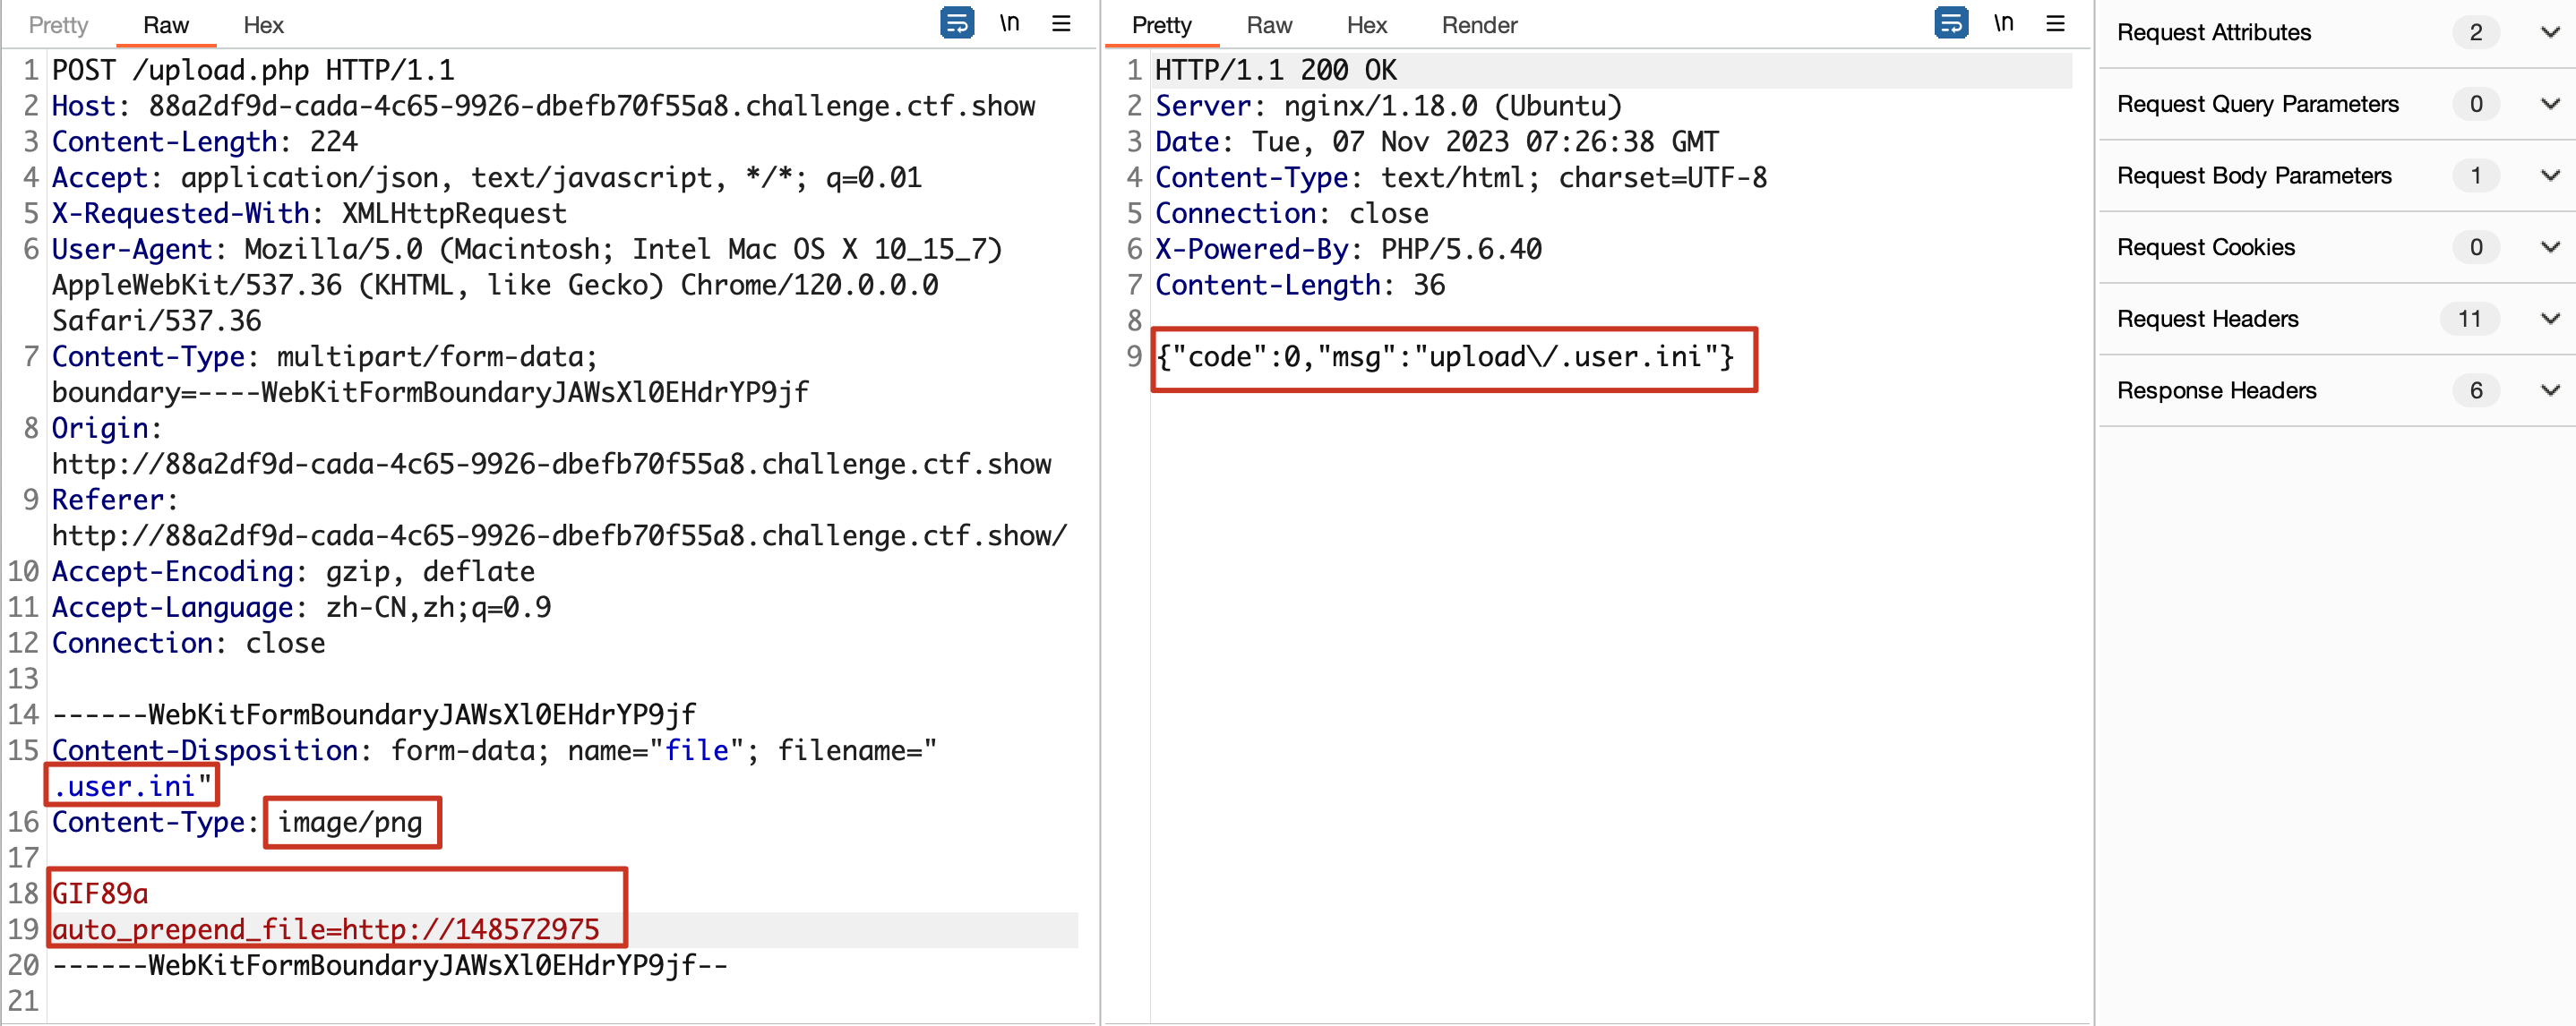Open the response Hex tab

[1367, 25]
